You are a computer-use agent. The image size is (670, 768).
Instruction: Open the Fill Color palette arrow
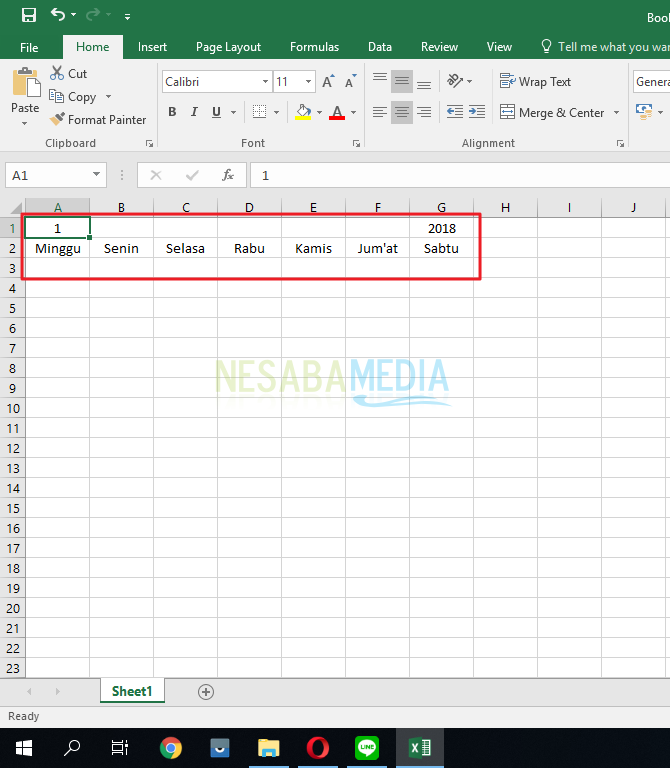319,112
